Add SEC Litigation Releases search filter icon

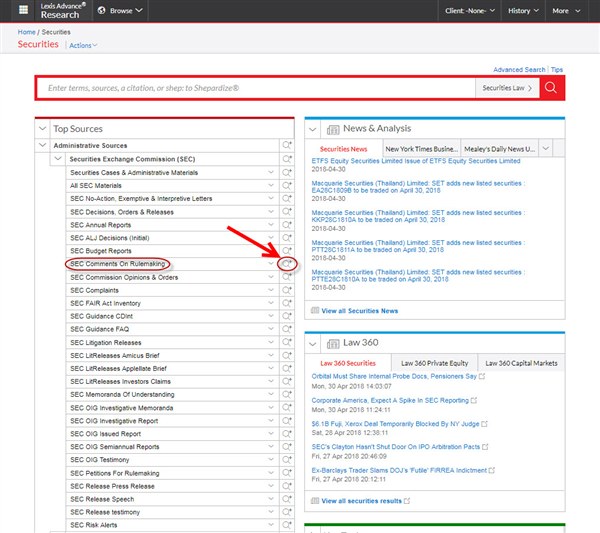pos(287,343)
